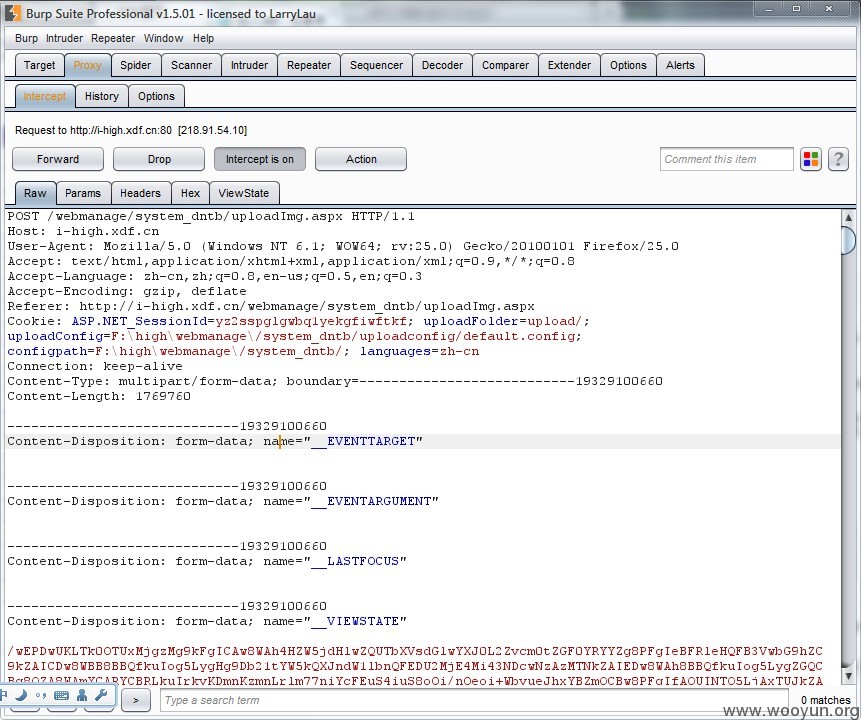Screen dimensions: 861x720
Task: Open the Intruder menu in menu bar
Action: 64,38
